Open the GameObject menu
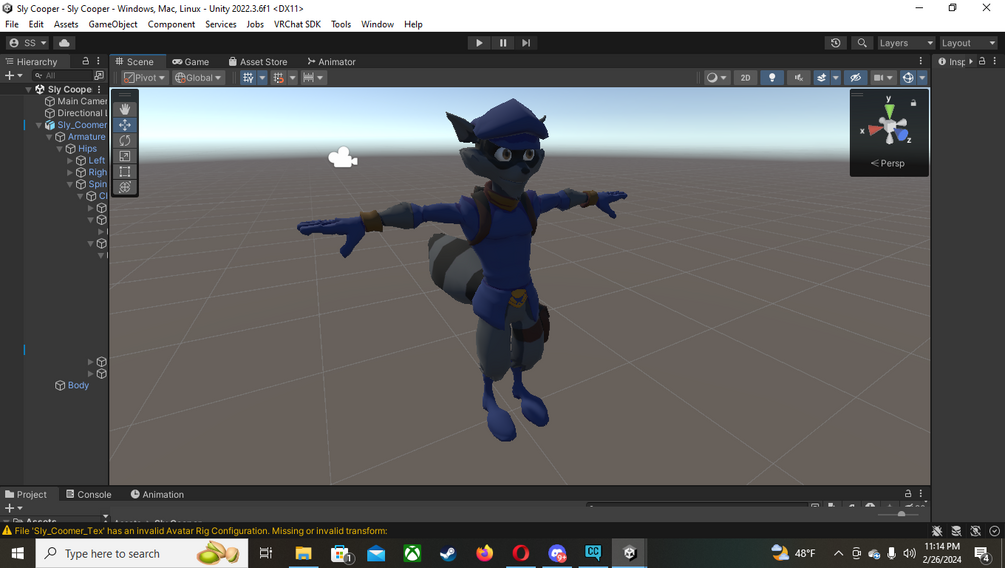Screen dimensions: 1005x568 113,24
